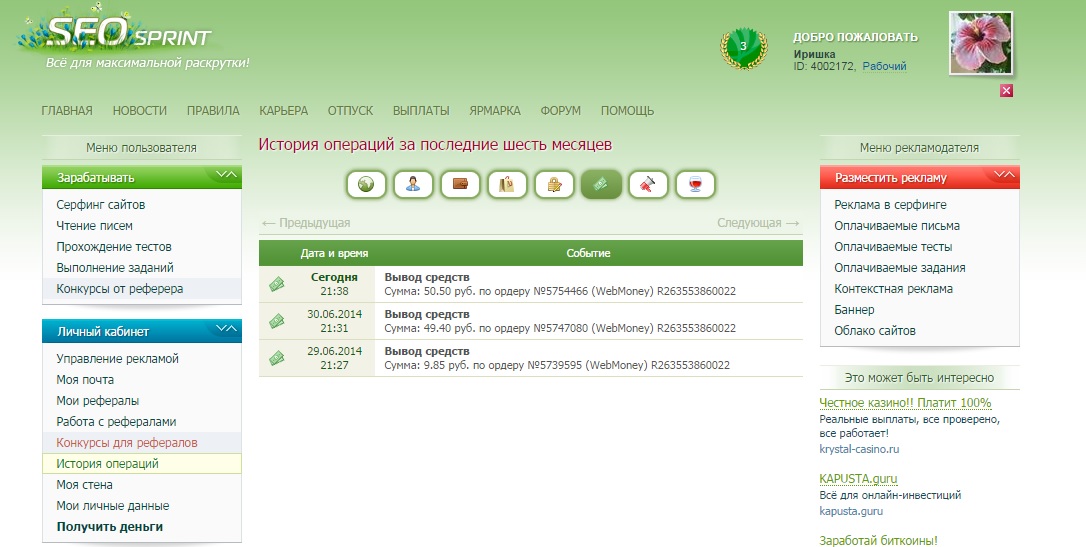The image size is (1086, 547).
Task: Click the wine glass filter icon
Action: click(x=695, y=184)
